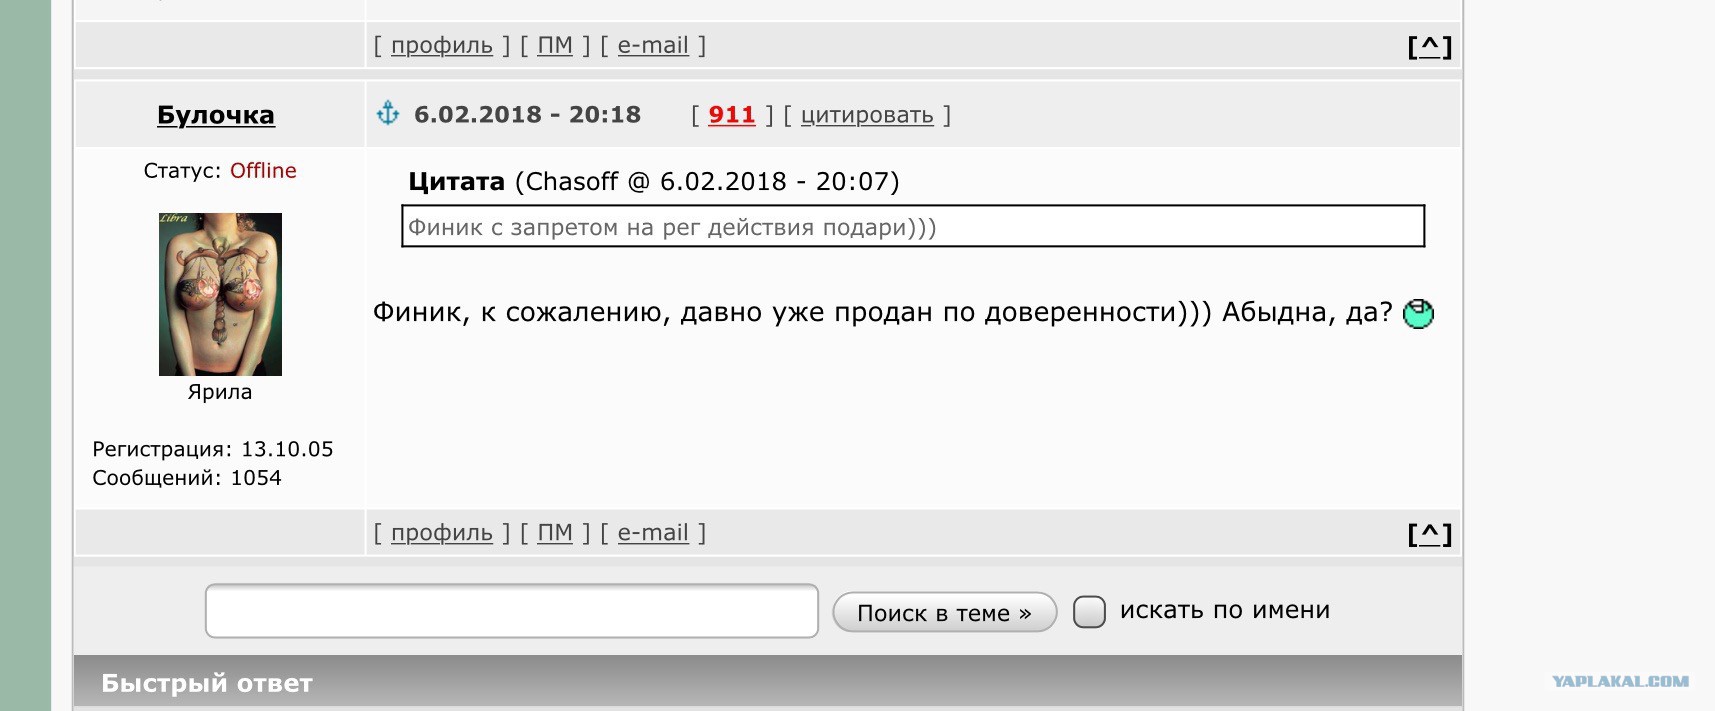1715x711 pixels.
Task: Focus the topic search text field
Action: point(512,611)
